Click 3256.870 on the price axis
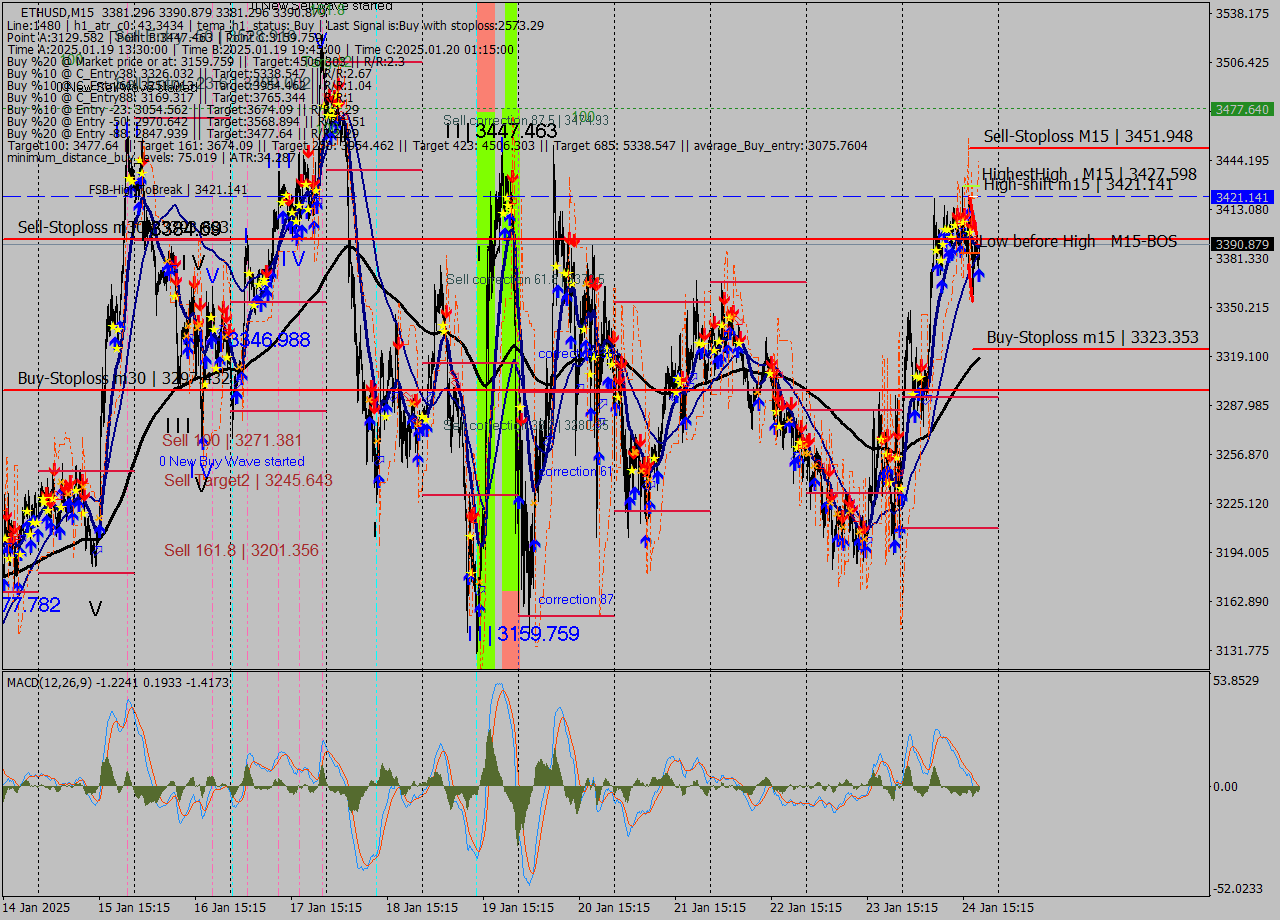Screen dimensions: 1280x920 (1241, 455)
